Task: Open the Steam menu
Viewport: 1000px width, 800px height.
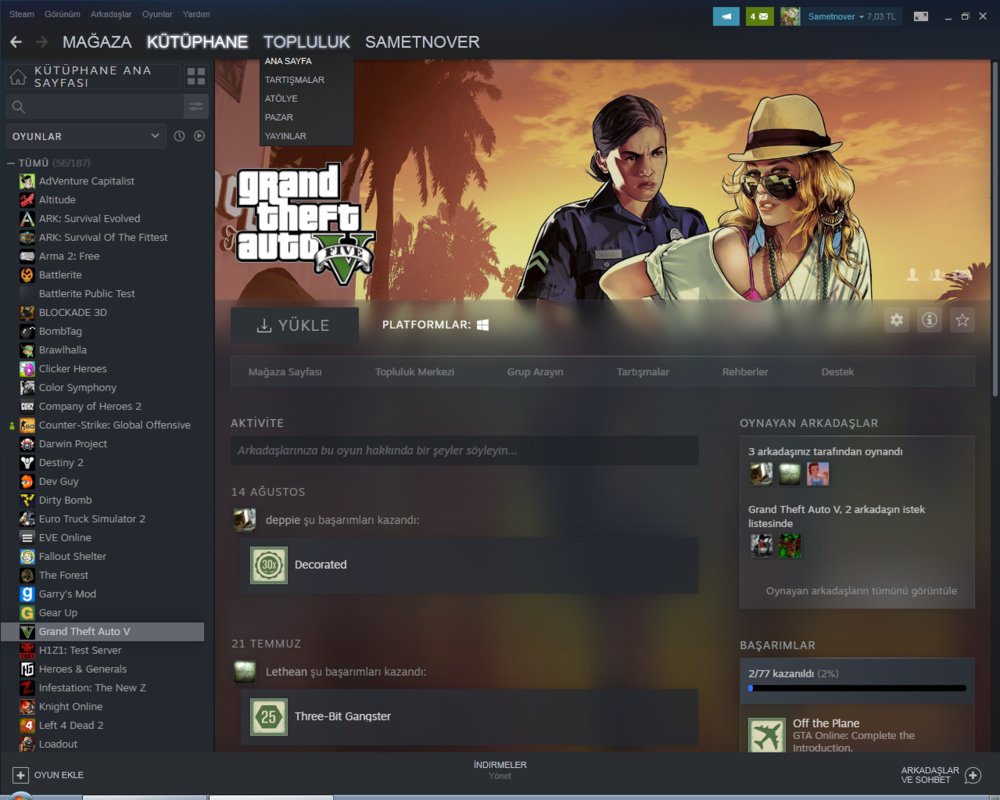Action: coord(22,14)
